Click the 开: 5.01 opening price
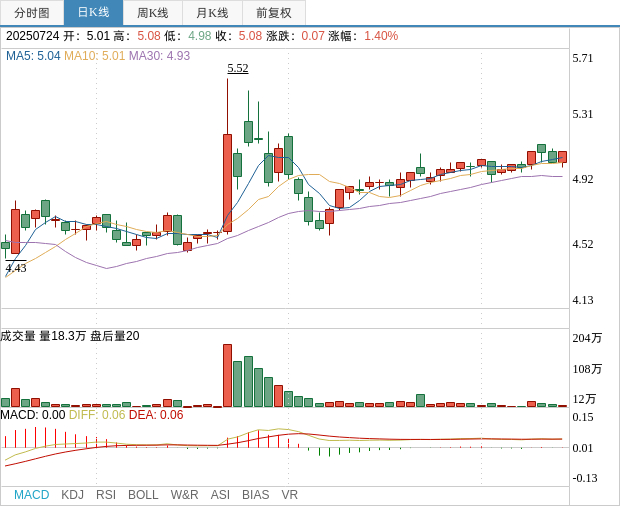The height and width of the screenshot is (506, 620). point(87,36)
